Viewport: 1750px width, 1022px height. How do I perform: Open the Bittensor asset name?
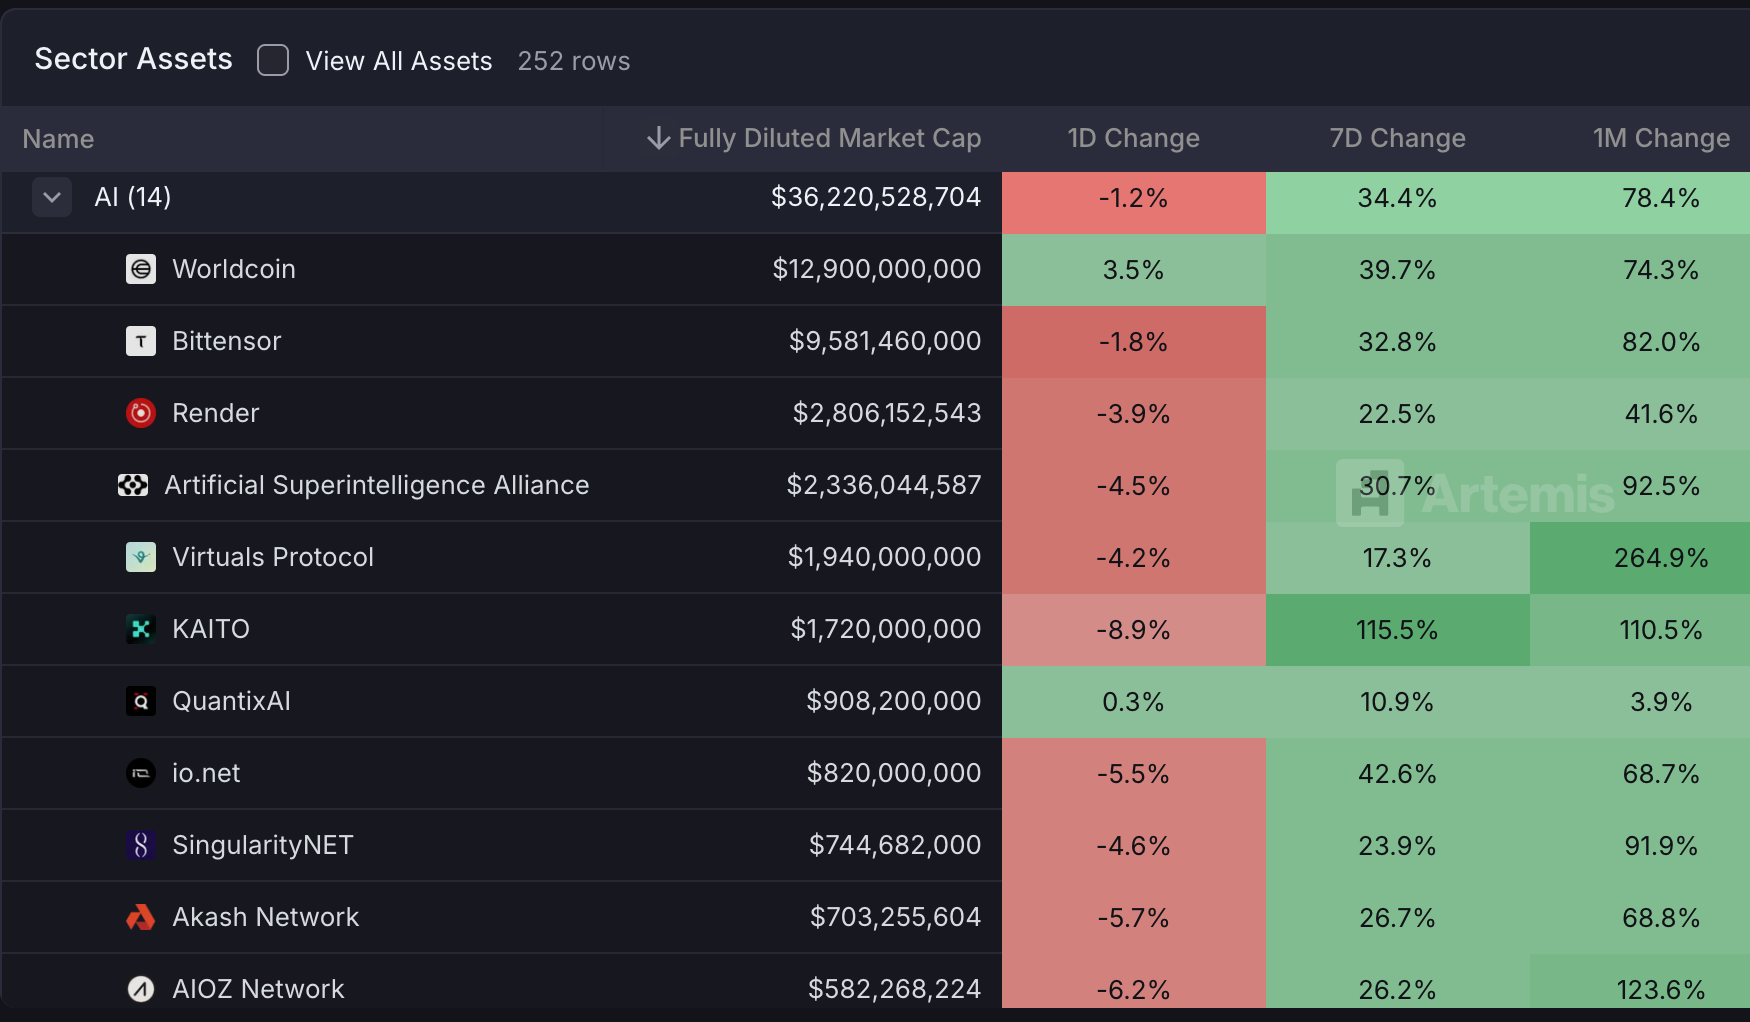coord(227,341)
